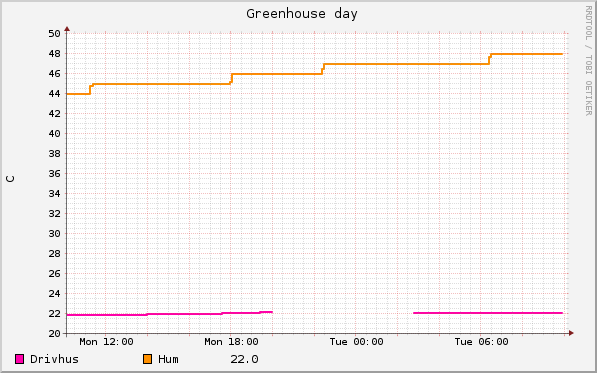Click the pink Drivhus line segment after Tue 00:00
Image resolution: width=597 pixels, height=373 pixels.
(x=488, y=313)
